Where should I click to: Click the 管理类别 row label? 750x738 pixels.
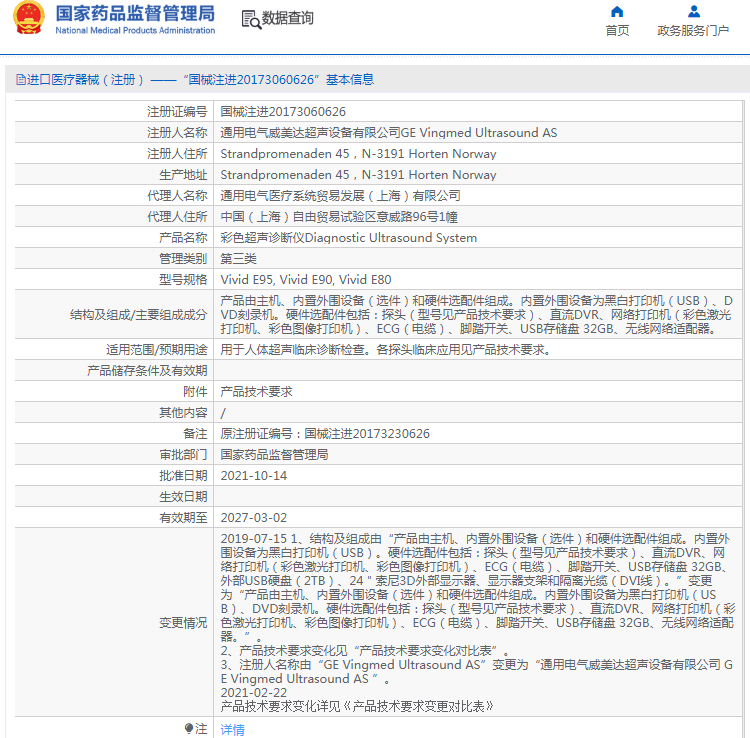tap(183, 259)
